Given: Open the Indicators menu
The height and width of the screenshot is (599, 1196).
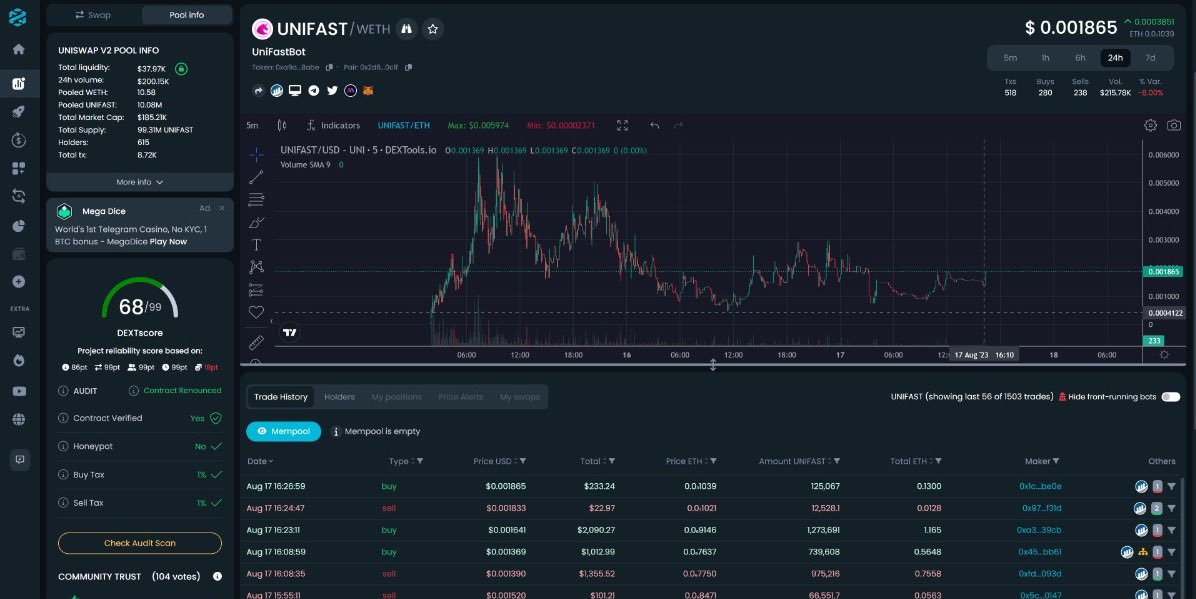Looking at the screenshot, I should click(333, 125).
